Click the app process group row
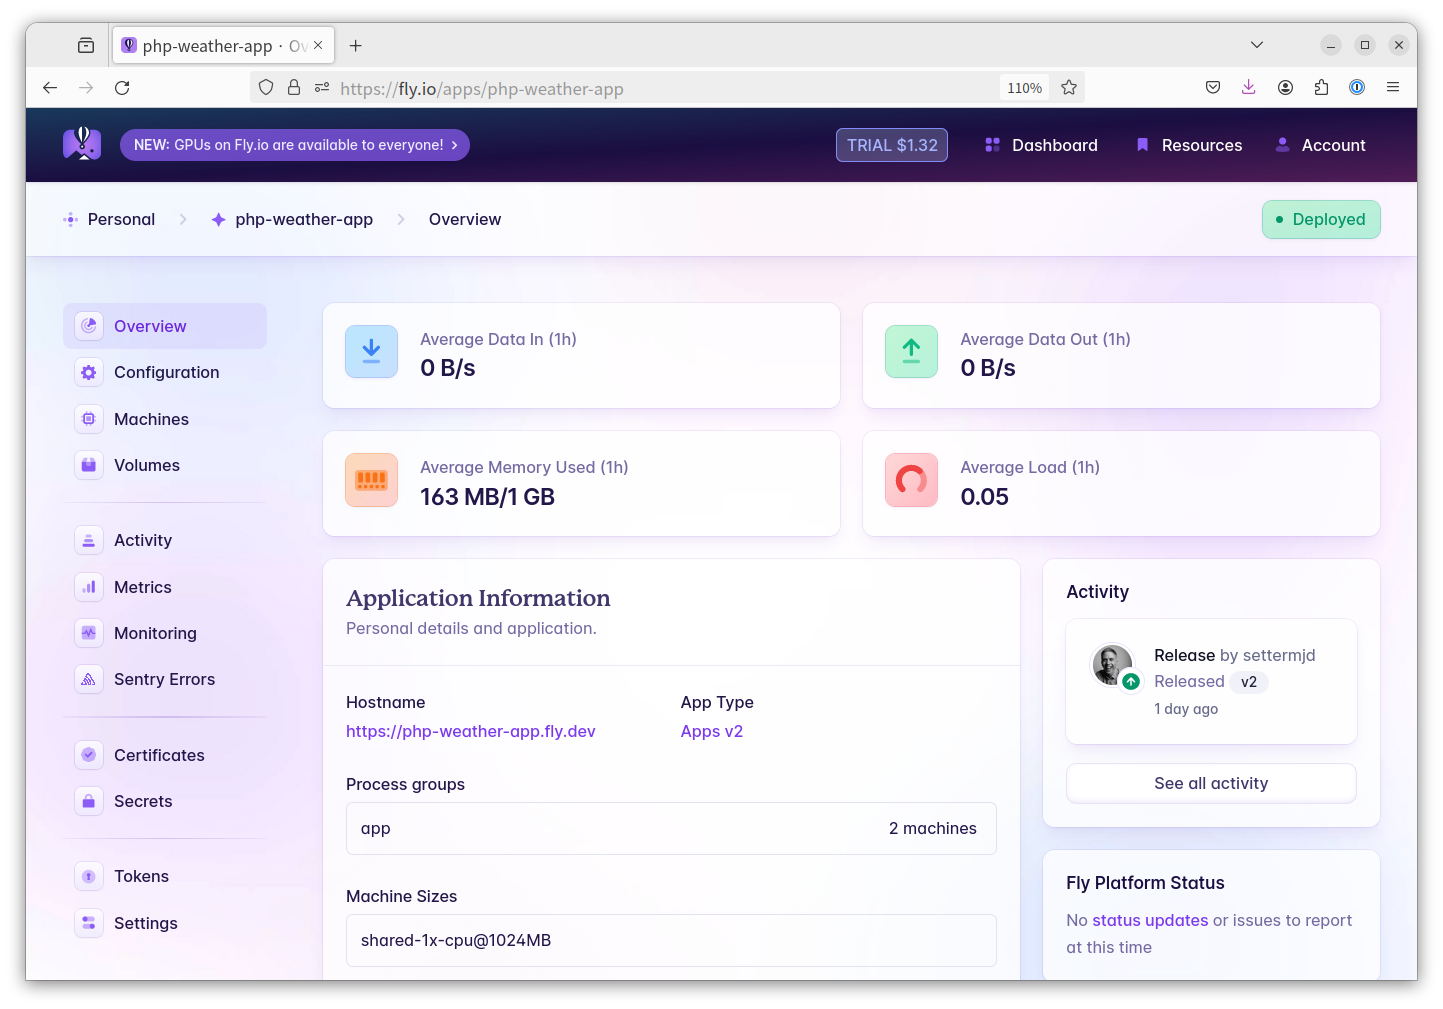Image resolution: width=1443 pixels, height=1009 pixels. (x=671, y=828)
